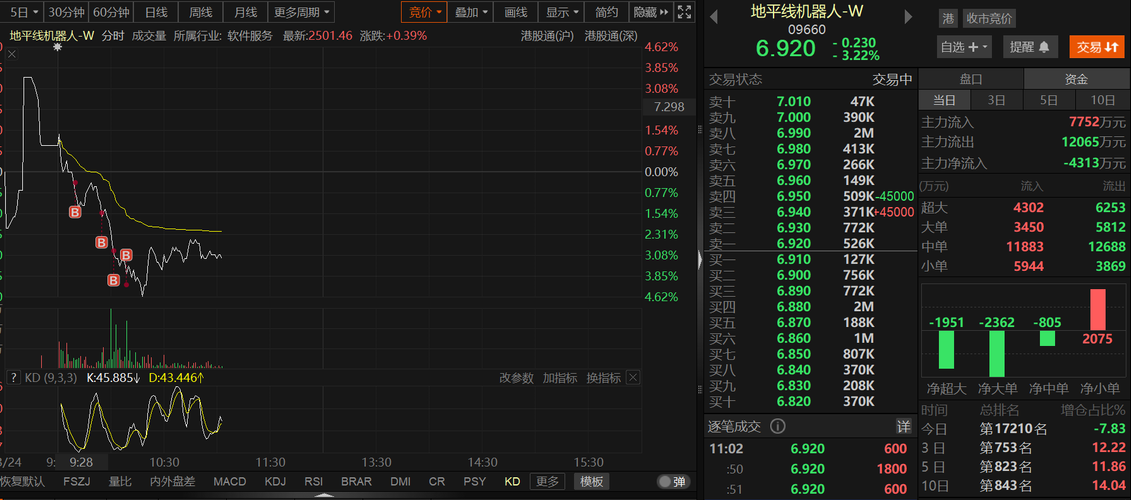Open the 更多周期 dropdown
The width and height of the screenshot is (1131, 500).
pyautogui.click(x=302, y=12)
